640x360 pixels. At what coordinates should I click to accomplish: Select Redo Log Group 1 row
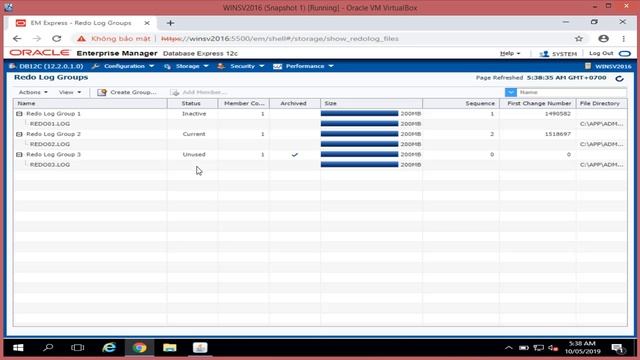tap(320, 114)
